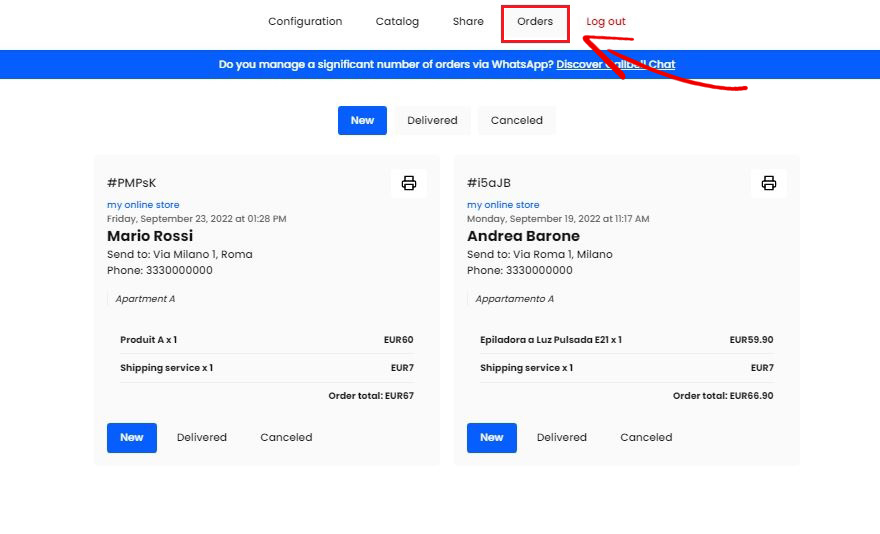Set Andrea Barone's order status to New
The image size is (880, 534).
coord(492,438)
